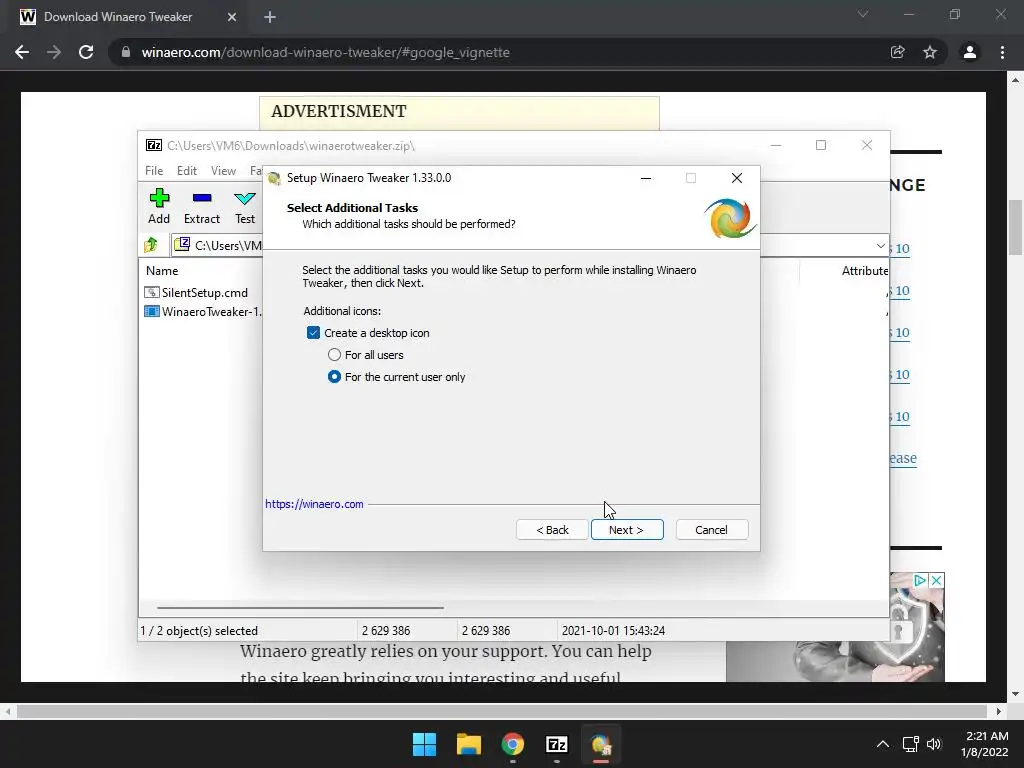Expand the 7-Zip address path dropdown
1024x768 pixels.
(x=880, y=246)
